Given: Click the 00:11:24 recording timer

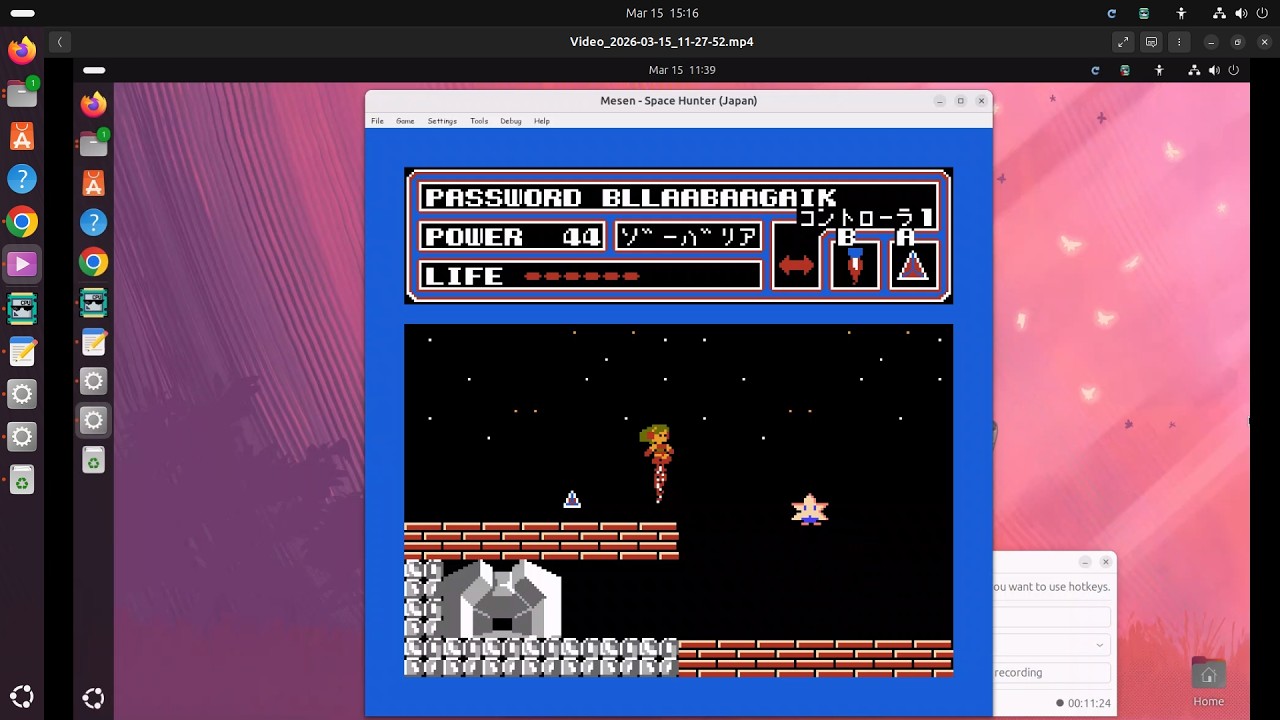Looking at the screenshot, I should pos(1089,703).
